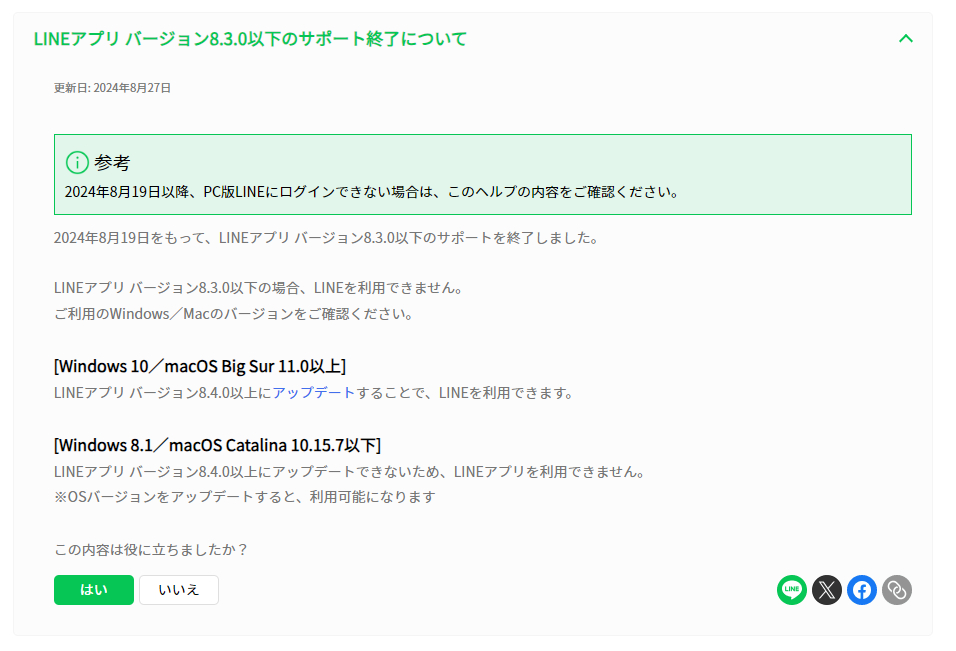Click the line LINEアプリ バージョン8.3.0以下の場合、LINEを利用できません
Screen dimensions: 956x651
[259, 288]
